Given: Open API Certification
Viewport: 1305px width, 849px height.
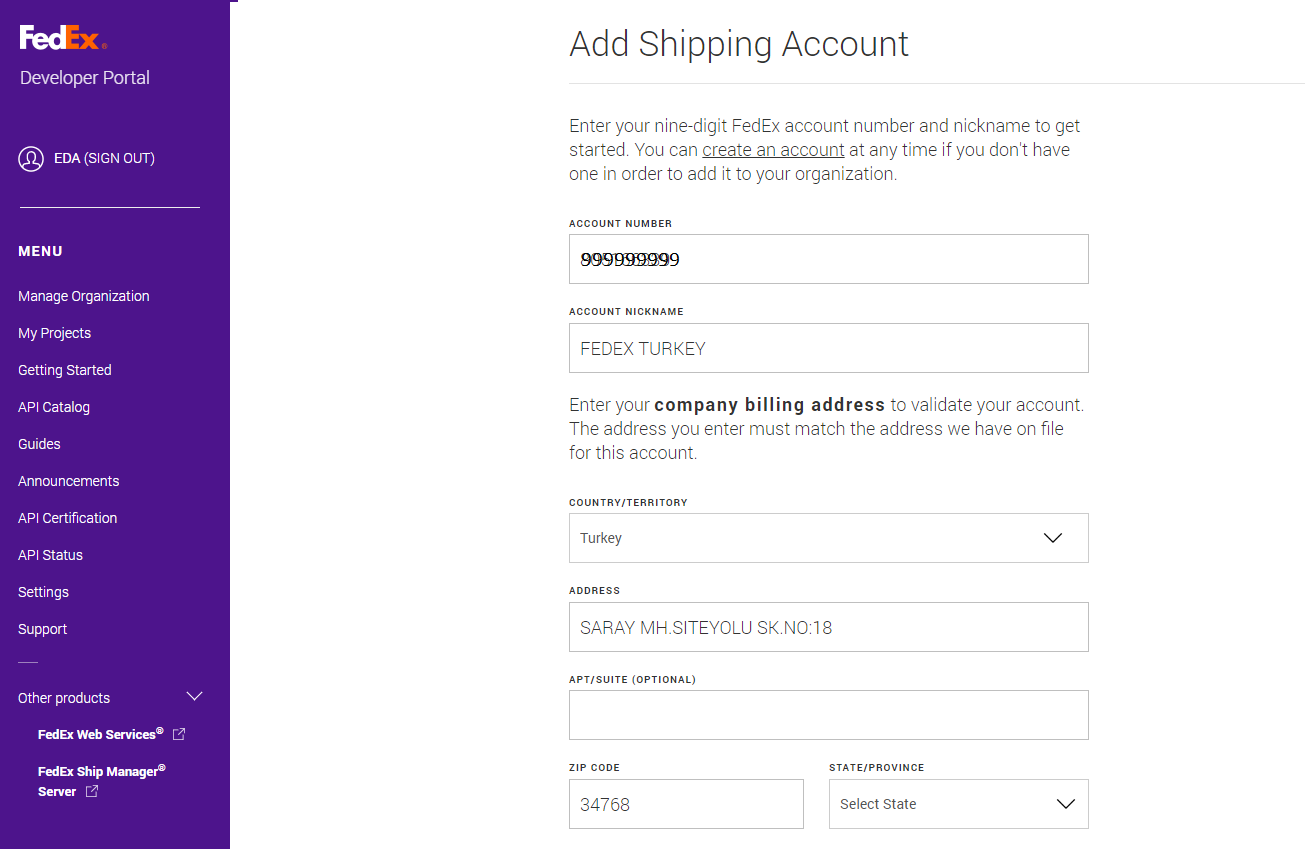Looking at the screenshot, I should (x=68, y=518).
